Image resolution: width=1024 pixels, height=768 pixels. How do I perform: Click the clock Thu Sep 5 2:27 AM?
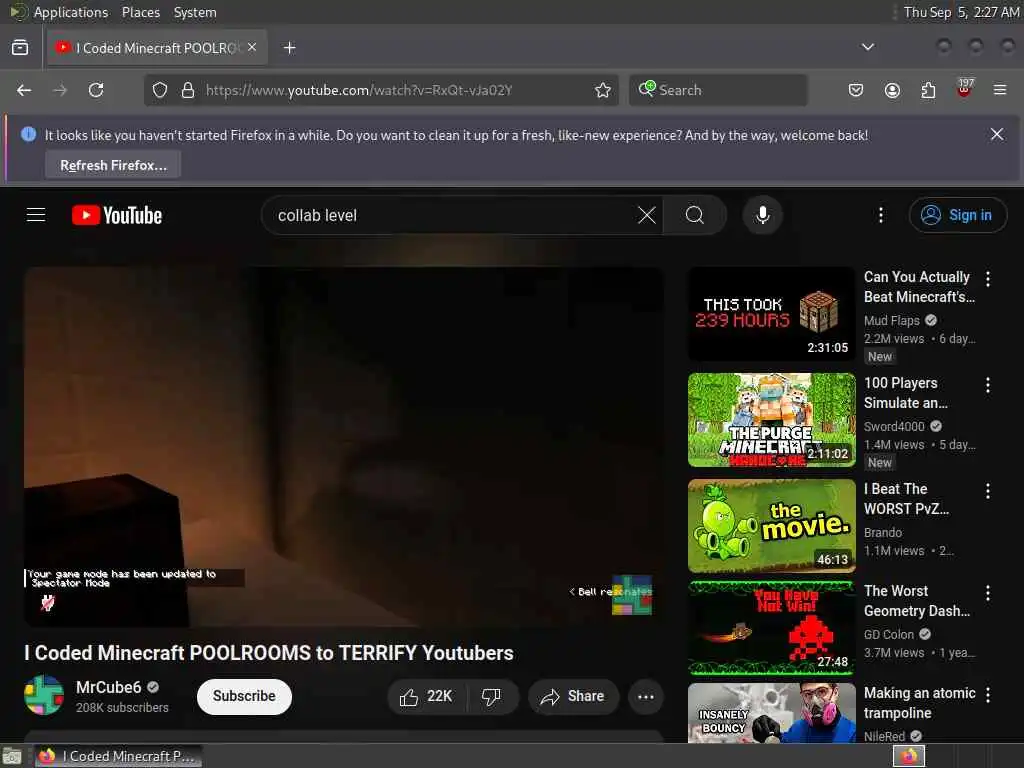(x=961, y=12)
